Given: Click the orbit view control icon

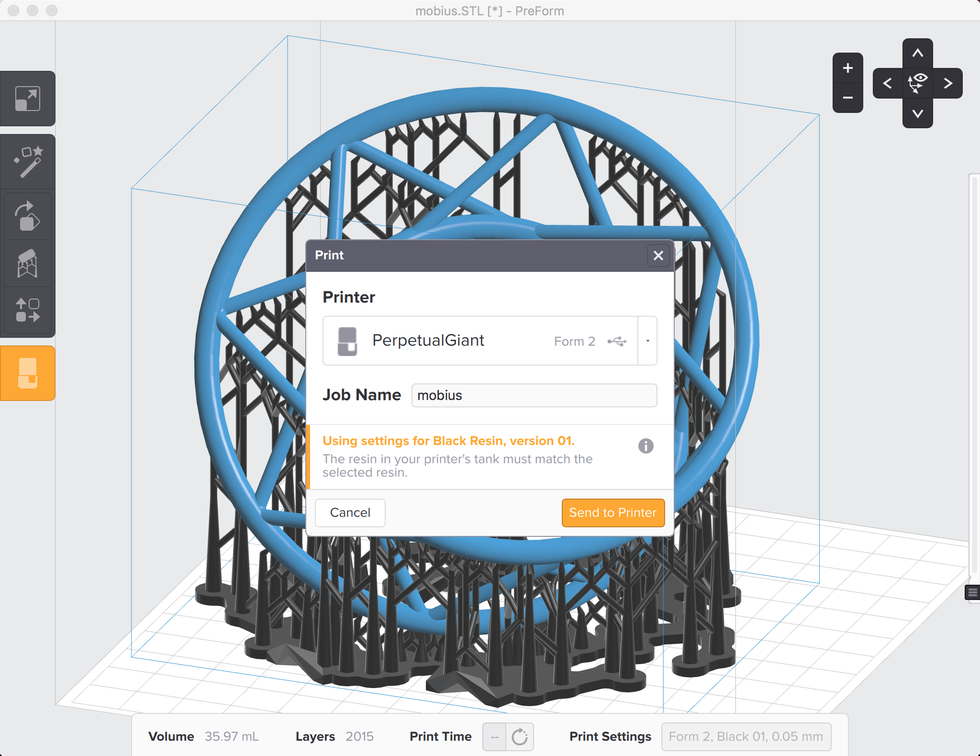Looking at the screenshot, I should click(x=917, y=83).
